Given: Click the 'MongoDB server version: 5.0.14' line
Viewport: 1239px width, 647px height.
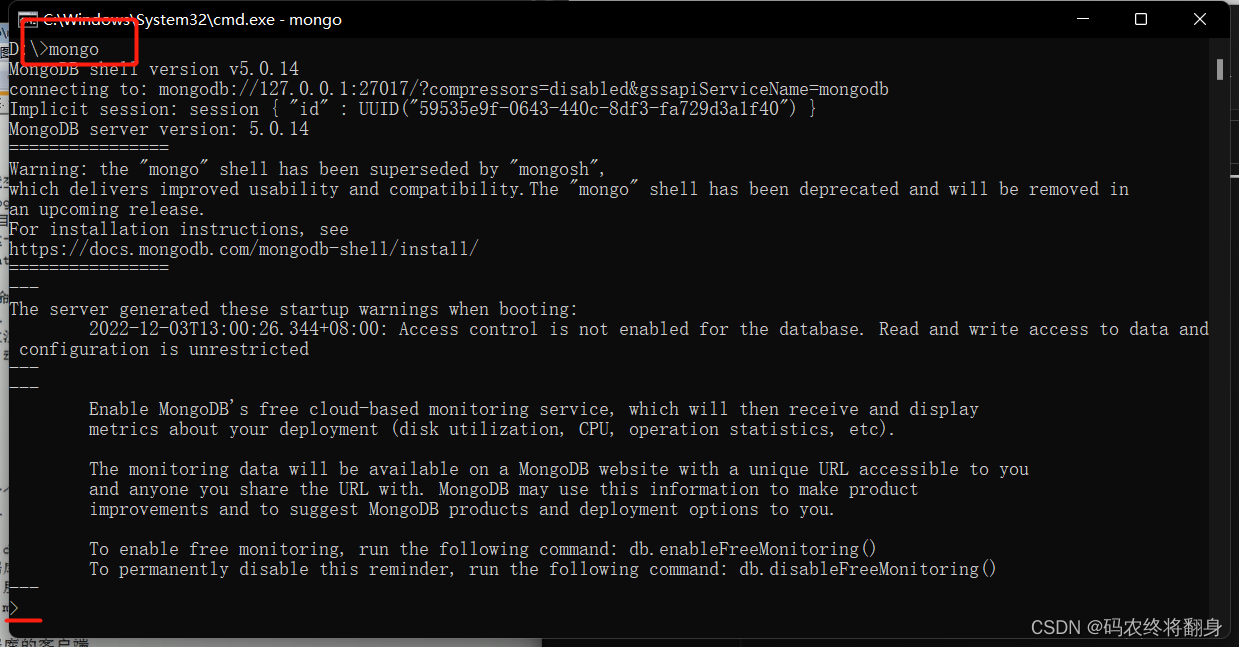Looking at the screenshot, I should (x=159, y=129).
